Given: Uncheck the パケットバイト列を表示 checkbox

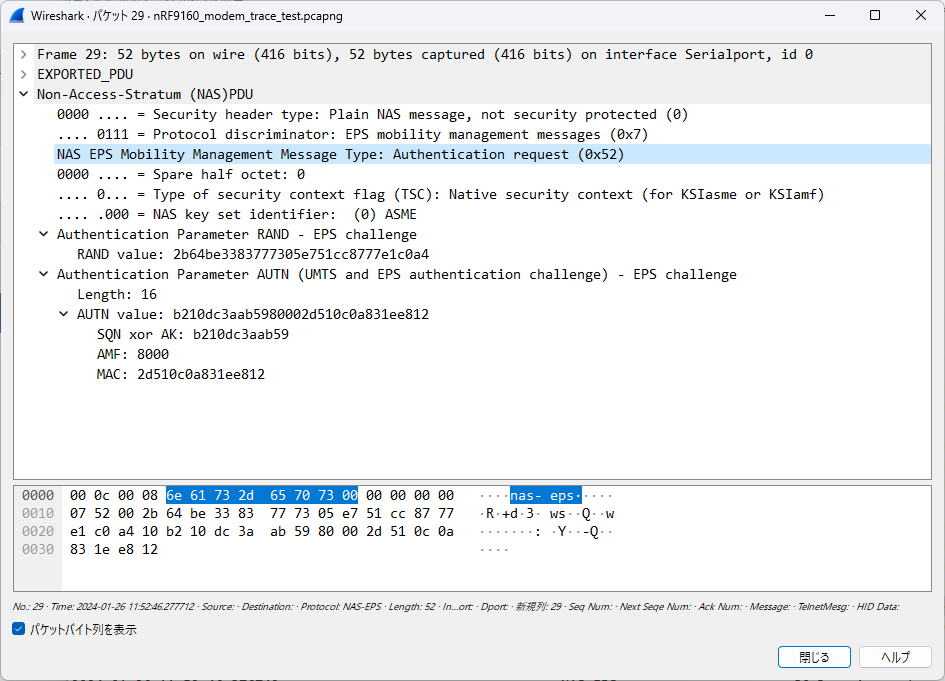Looking at the screenshot, I should (19, 629).
